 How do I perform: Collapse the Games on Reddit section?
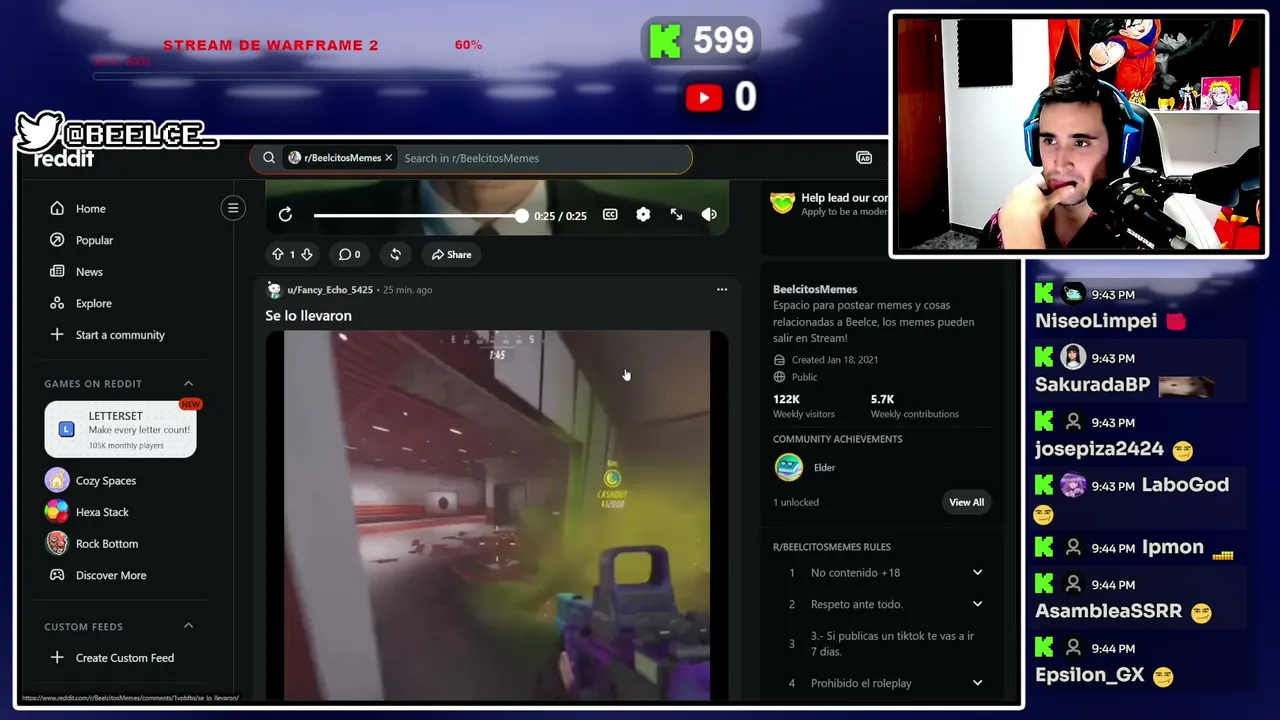pos(188,384)
